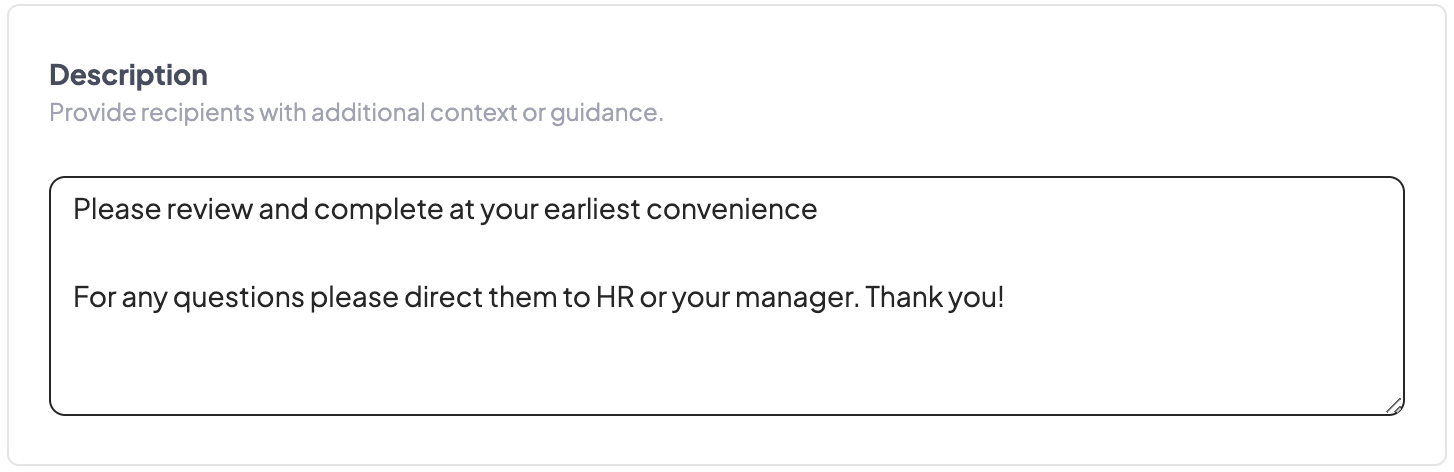This screenshot has width=1454, height=472.
Task: Place cursor before "For any questions"
Action: pos(74,298)
